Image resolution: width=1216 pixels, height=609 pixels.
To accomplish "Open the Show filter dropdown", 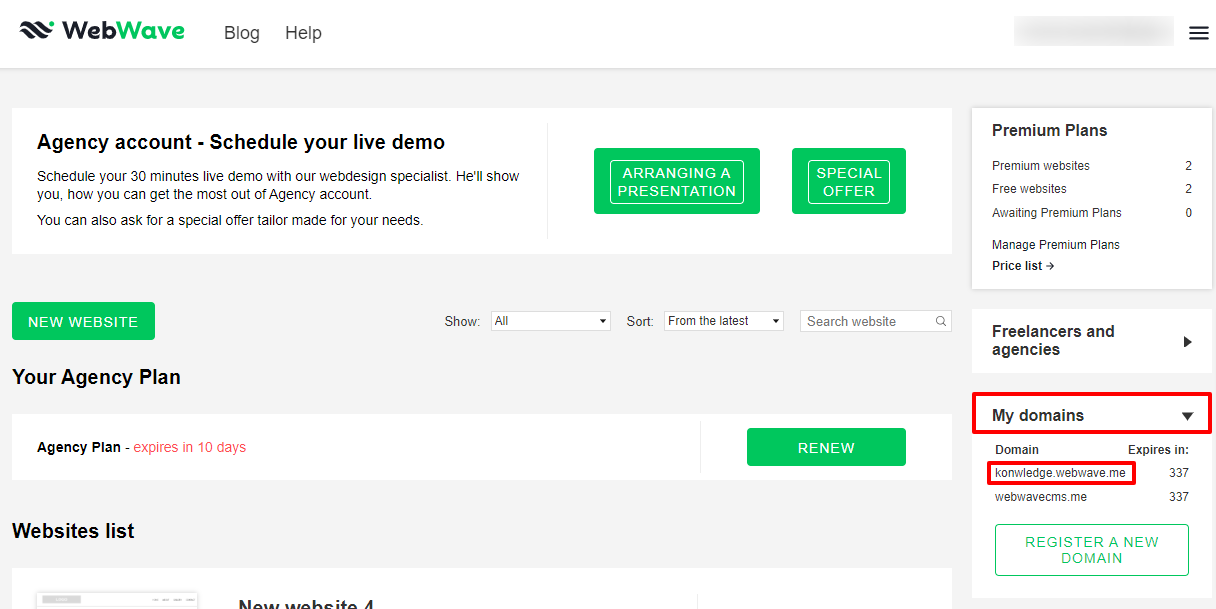I will (x=550, y=321).
